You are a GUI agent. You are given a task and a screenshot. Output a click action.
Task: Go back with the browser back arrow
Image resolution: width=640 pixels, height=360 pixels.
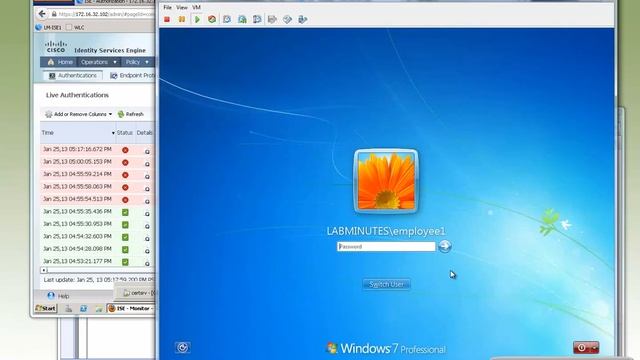[42, 14]
